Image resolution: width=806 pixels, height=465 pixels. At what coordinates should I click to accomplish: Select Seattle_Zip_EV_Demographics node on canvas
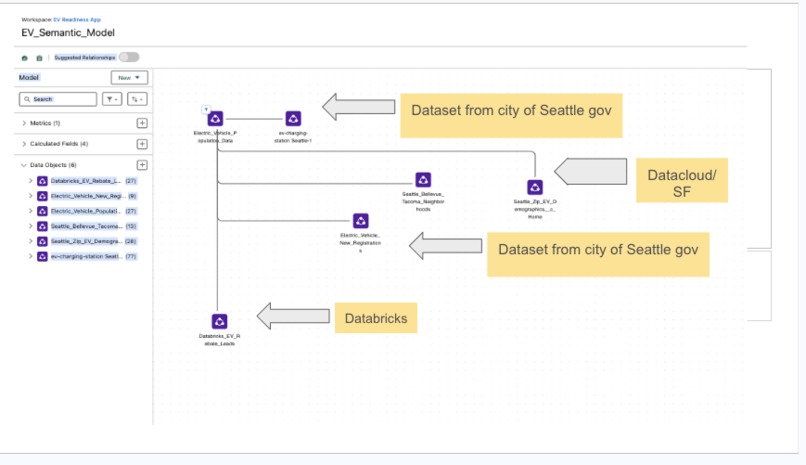535,187
